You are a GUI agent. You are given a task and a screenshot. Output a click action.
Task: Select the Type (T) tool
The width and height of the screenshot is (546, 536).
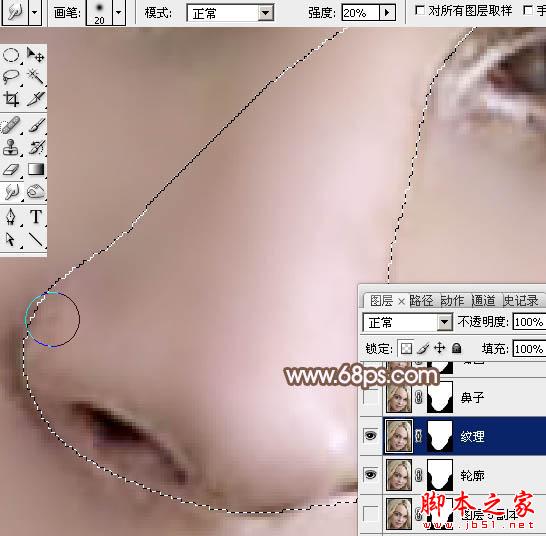coord(35,217)
